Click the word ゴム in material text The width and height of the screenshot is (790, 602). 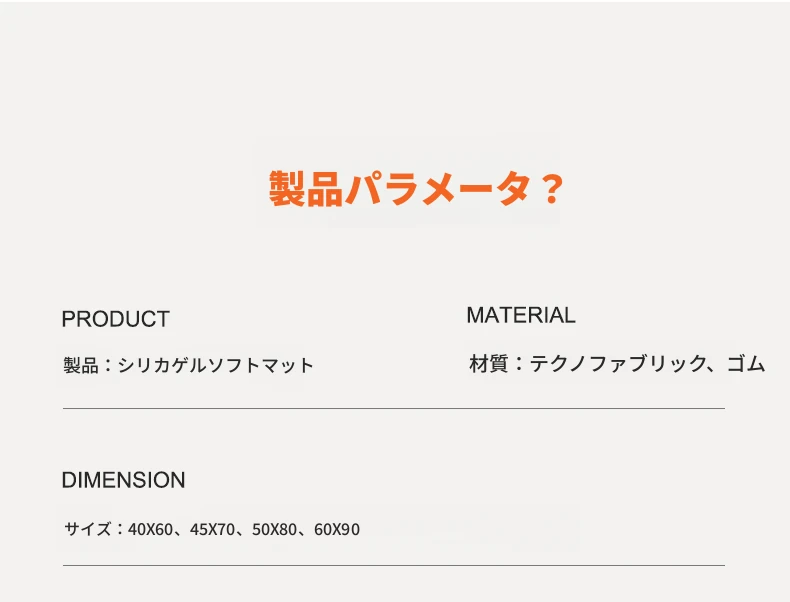[x=746, y=363]
